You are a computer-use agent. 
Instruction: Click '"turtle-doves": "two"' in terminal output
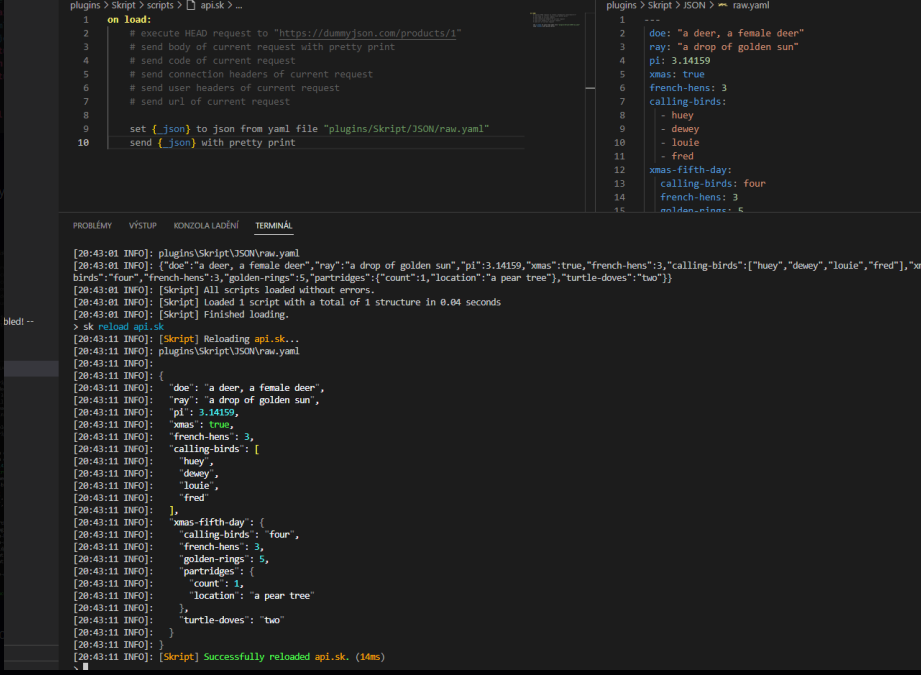tap(231, 620)
